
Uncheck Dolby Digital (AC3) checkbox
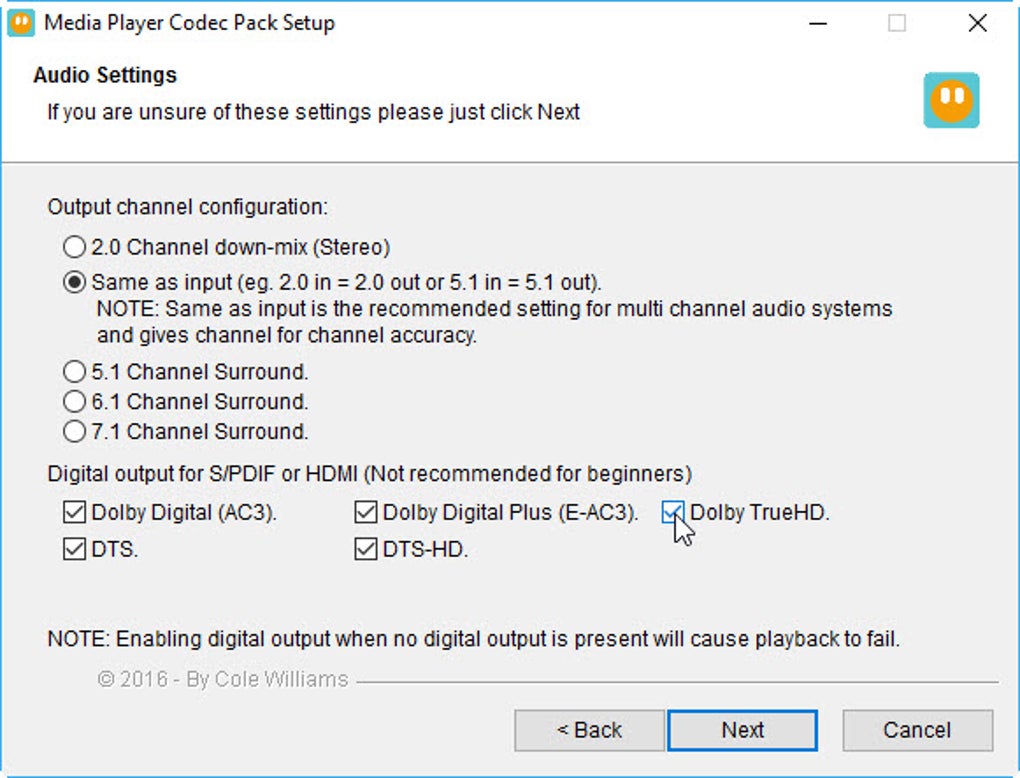pos(74,513)
